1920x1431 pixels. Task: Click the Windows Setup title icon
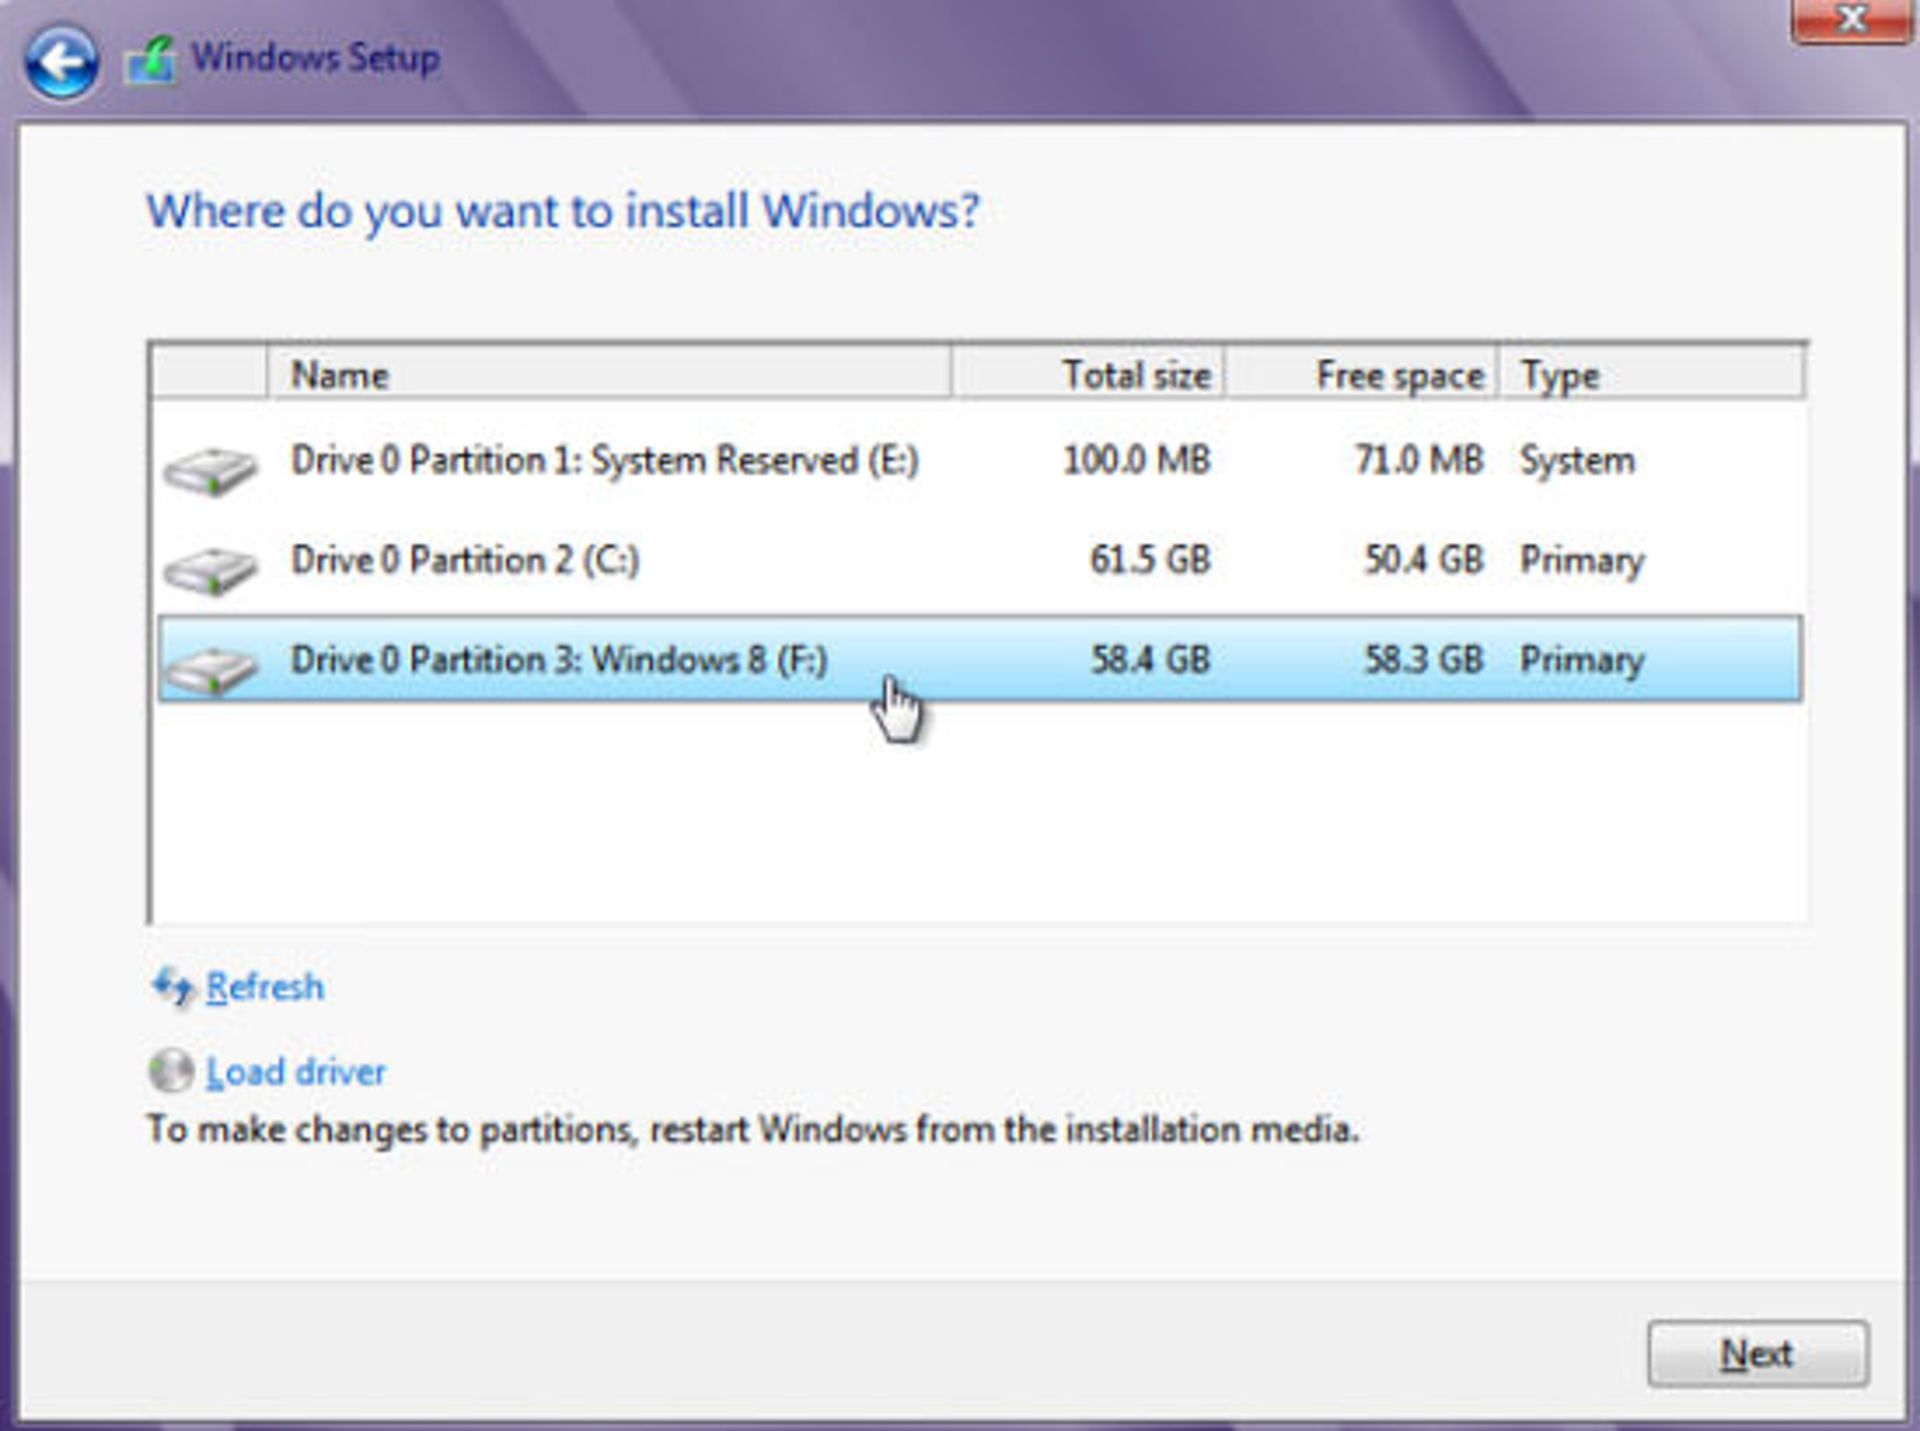click(x=150, y=62)
